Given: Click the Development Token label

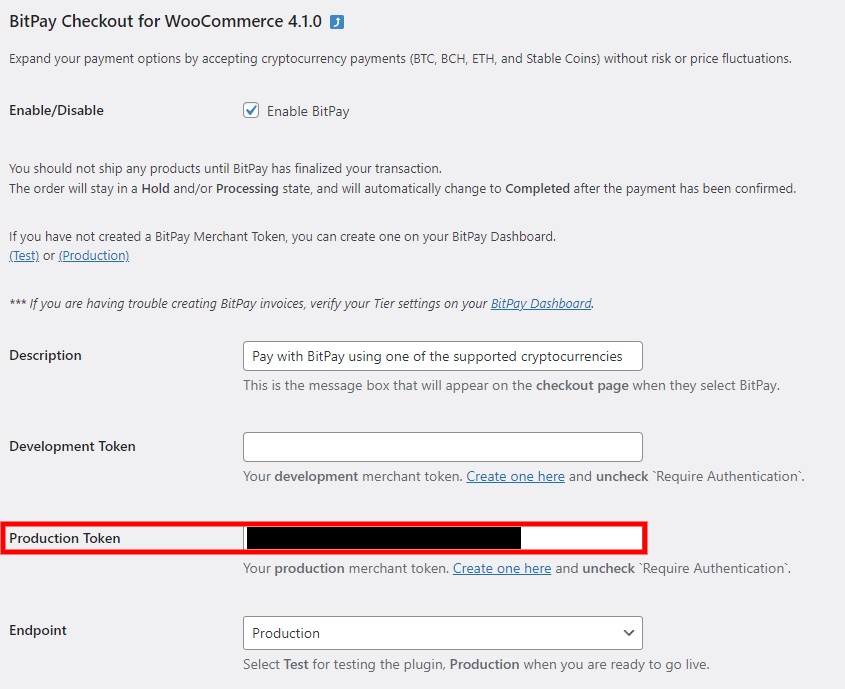Looking at the screenshot, I should tap(72, 447).
